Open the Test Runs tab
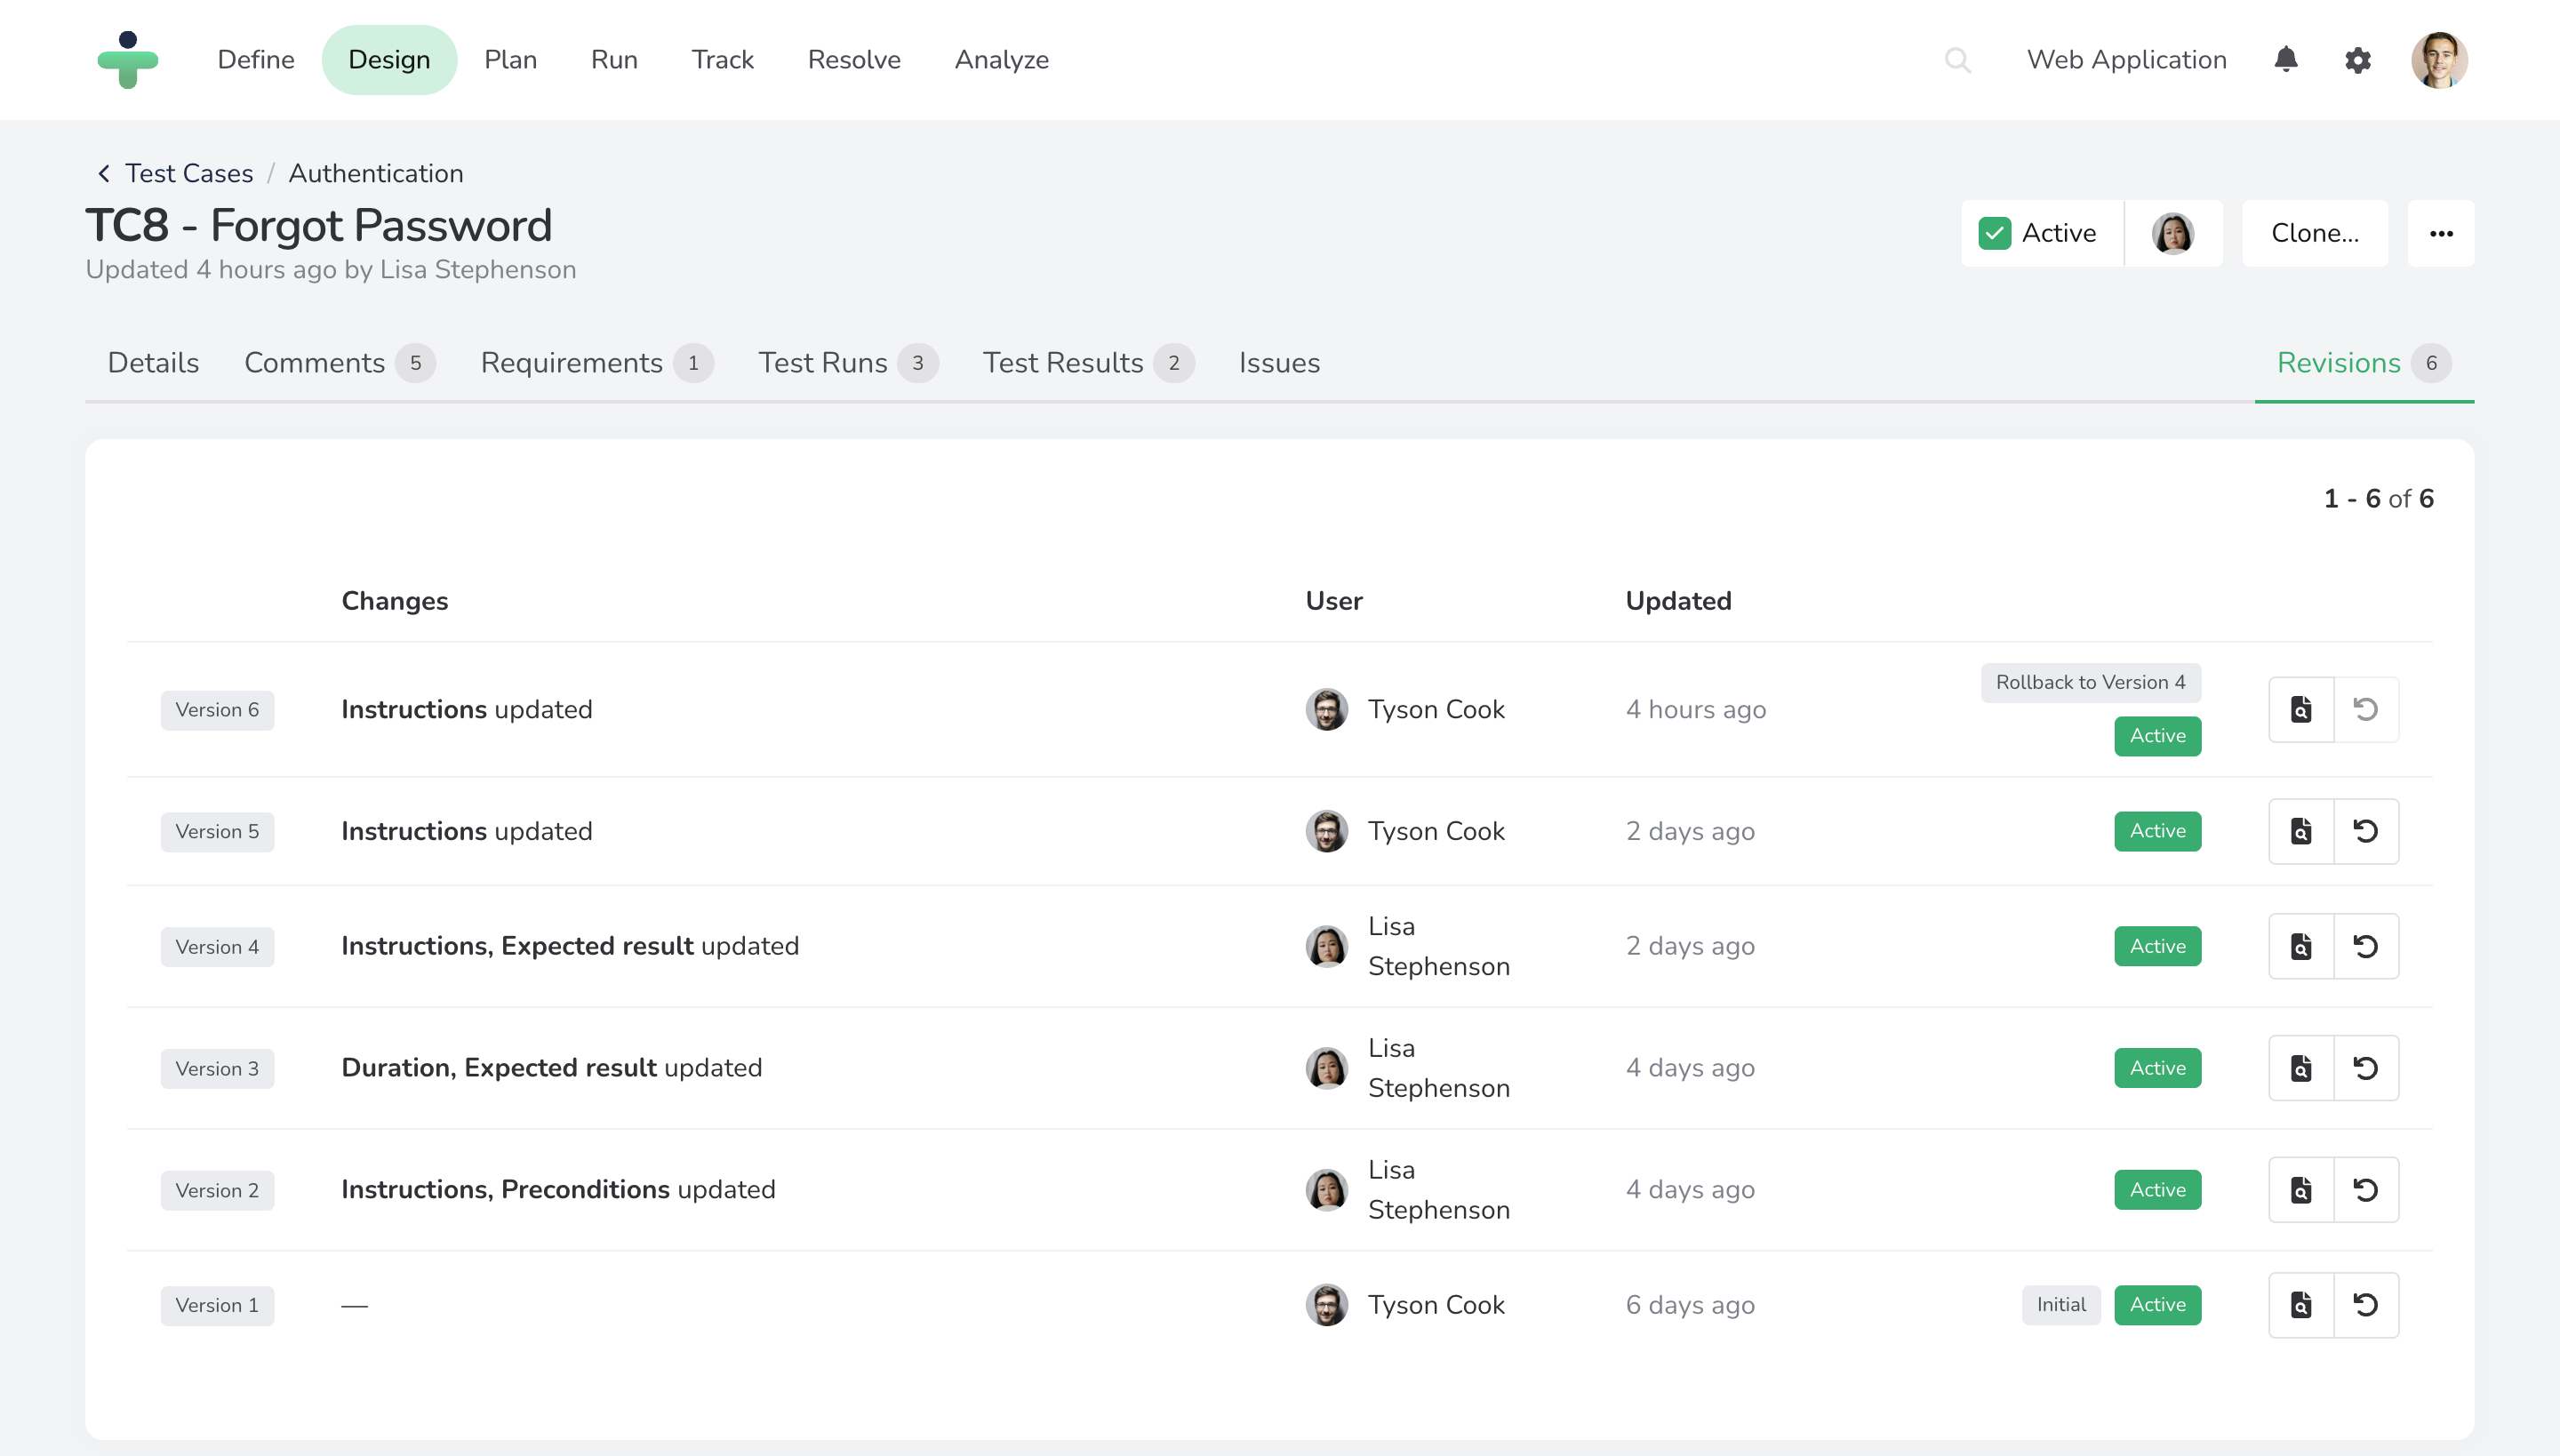 848,363
